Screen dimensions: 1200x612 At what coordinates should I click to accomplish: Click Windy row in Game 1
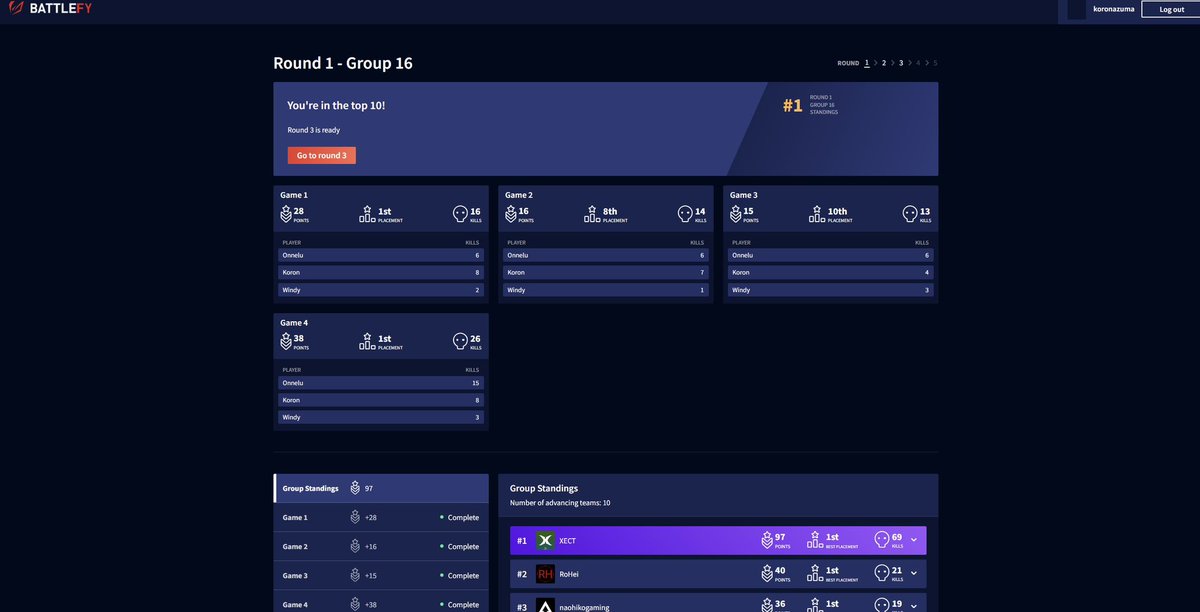(381, 290)
